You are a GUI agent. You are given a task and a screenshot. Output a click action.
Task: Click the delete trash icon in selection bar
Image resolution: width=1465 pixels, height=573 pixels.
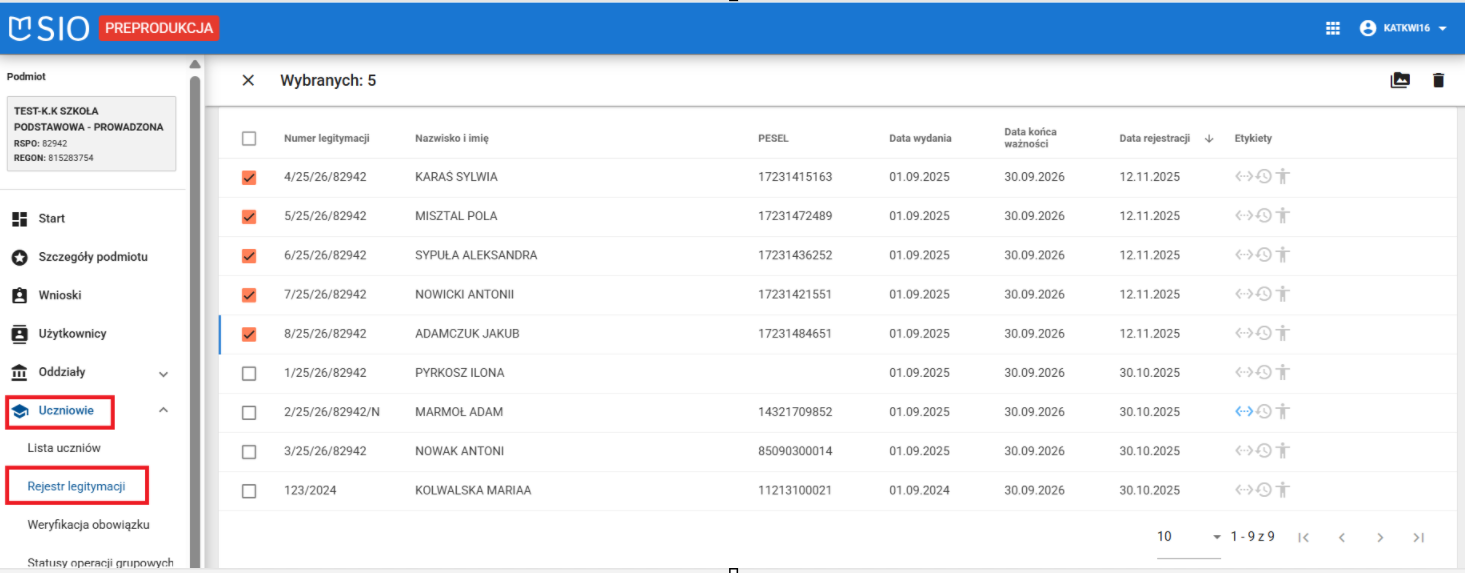1438,80
